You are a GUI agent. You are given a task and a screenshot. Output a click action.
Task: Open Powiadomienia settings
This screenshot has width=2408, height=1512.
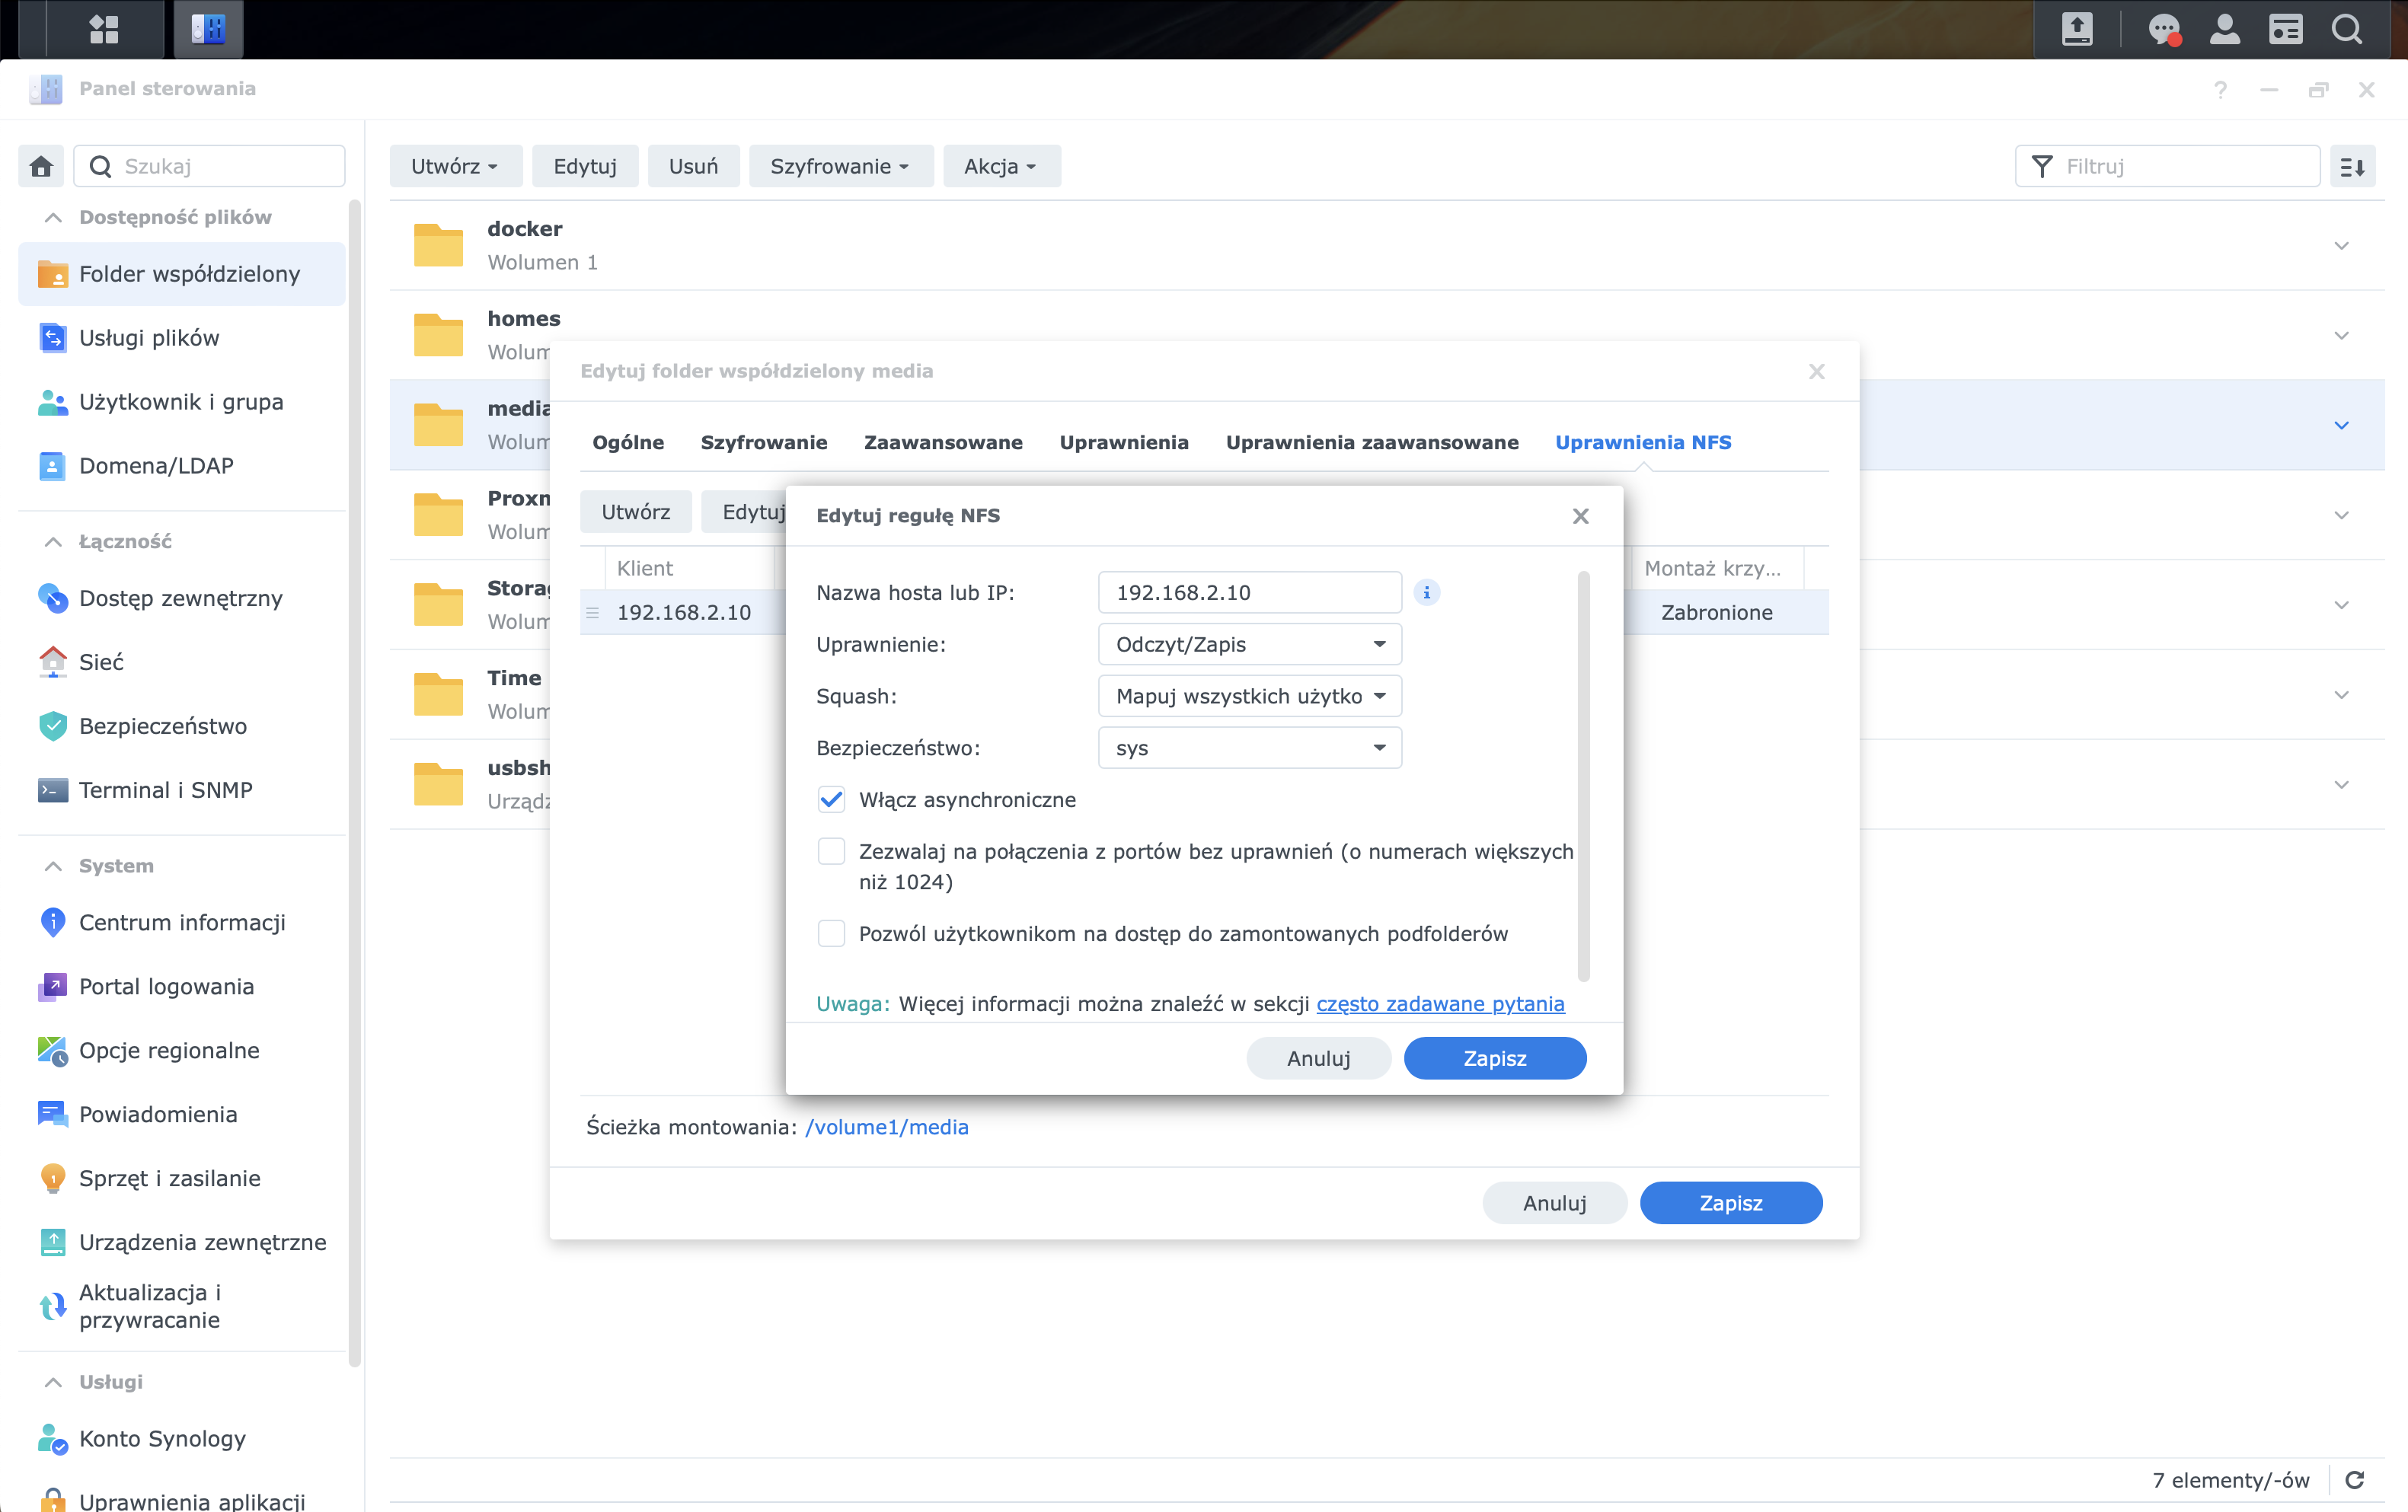coord(182,1114)
